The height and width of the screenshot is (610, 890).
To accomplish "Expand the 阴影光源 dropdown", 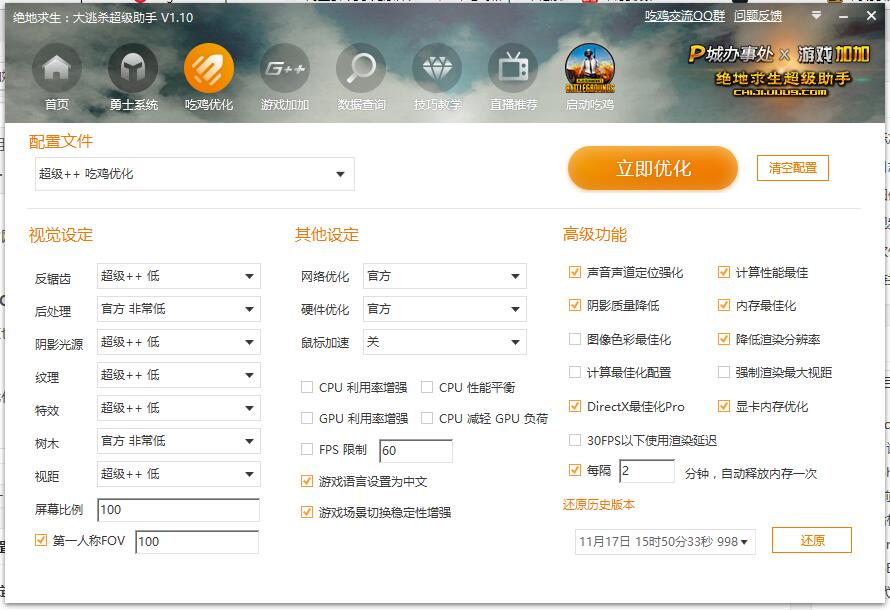I will point(179,342).
